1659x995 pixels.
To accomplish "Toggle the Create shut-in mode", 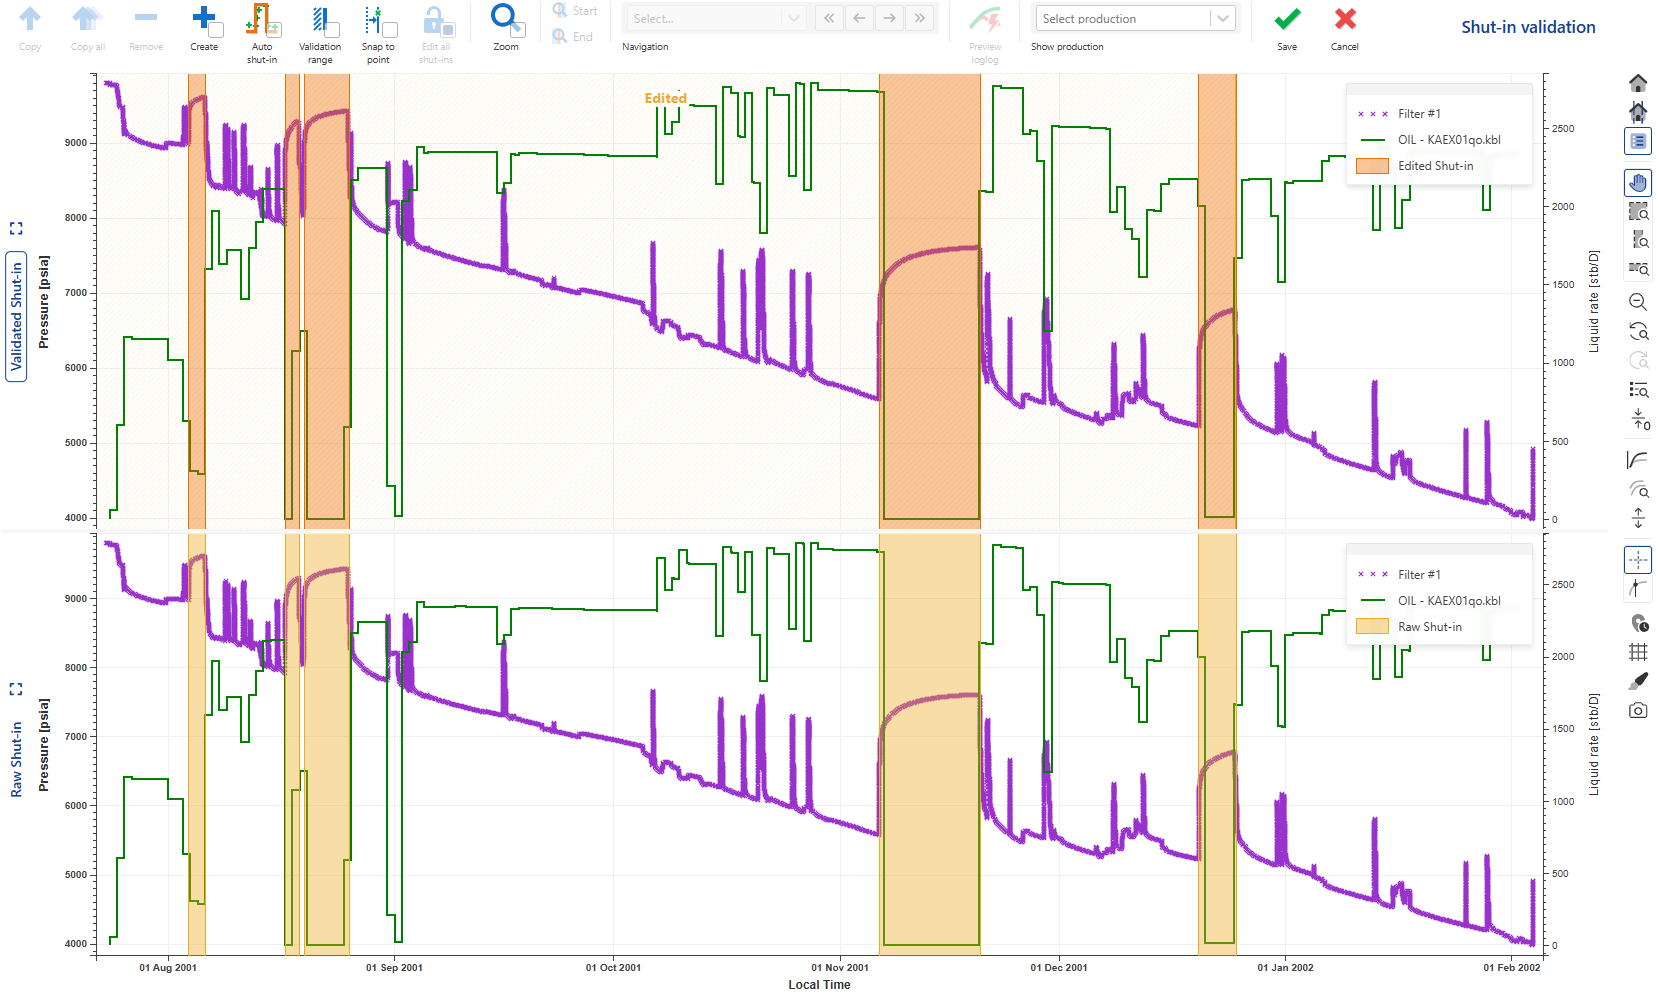I will (x=204, y=30).
